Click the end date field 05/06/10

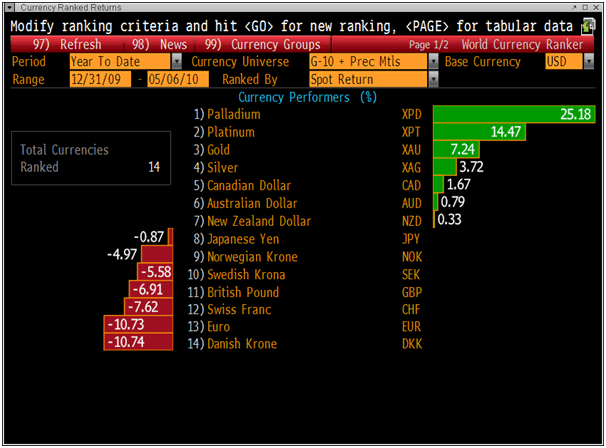178,79
